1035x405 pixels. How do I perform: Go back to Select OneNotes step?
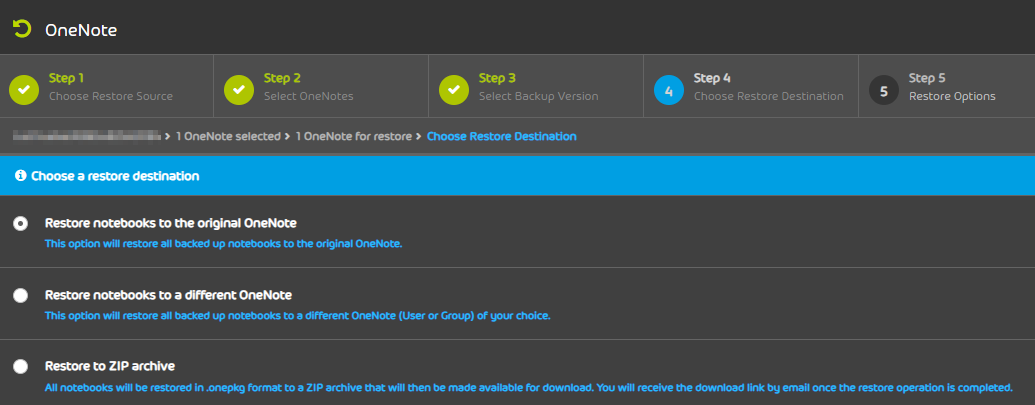click(x=308, y=97)
